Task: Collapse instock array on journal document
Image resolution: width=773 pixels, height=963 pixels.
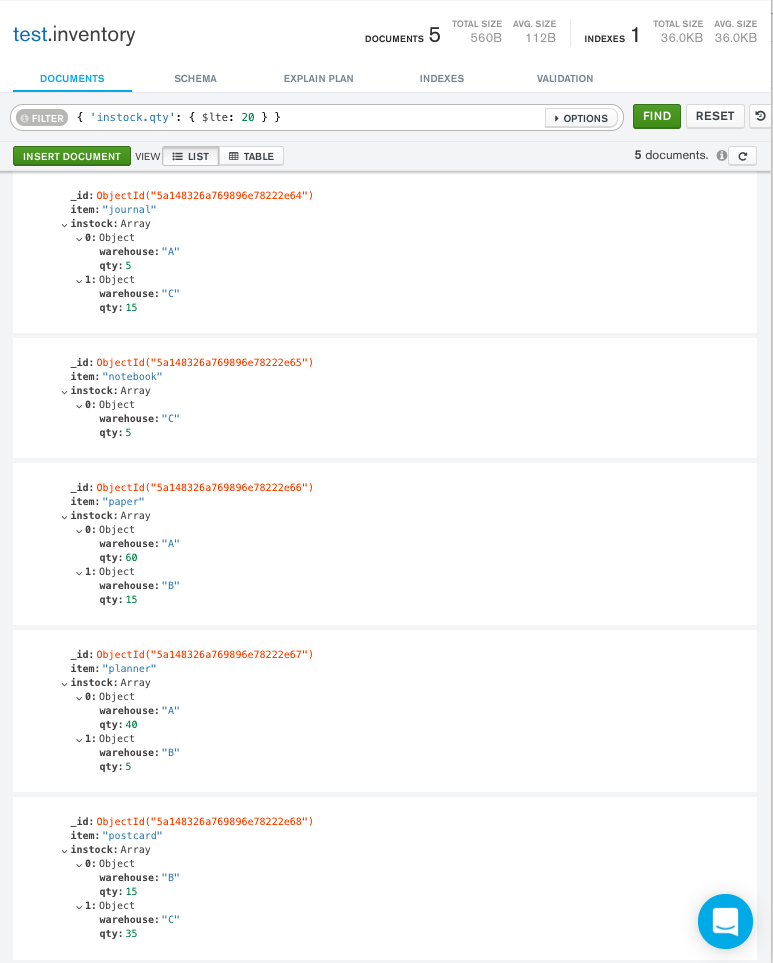Action: pyautogui.click(x=65, y=223)
